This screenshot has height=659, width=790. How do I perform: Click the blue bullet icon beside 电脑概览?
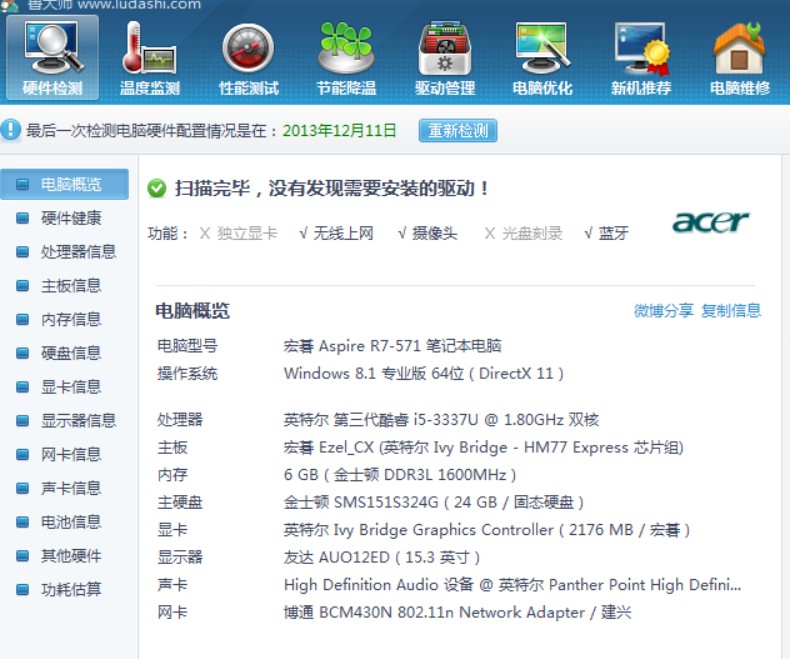point(23,184)
